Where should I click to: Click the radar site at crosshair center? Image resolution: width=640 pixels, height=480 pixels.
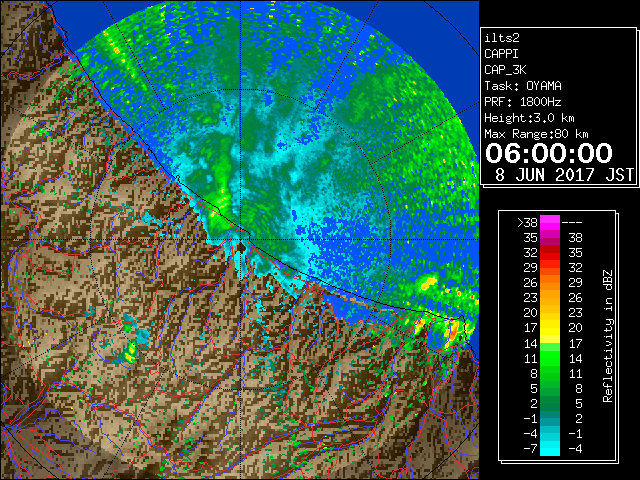click(241, 240)
